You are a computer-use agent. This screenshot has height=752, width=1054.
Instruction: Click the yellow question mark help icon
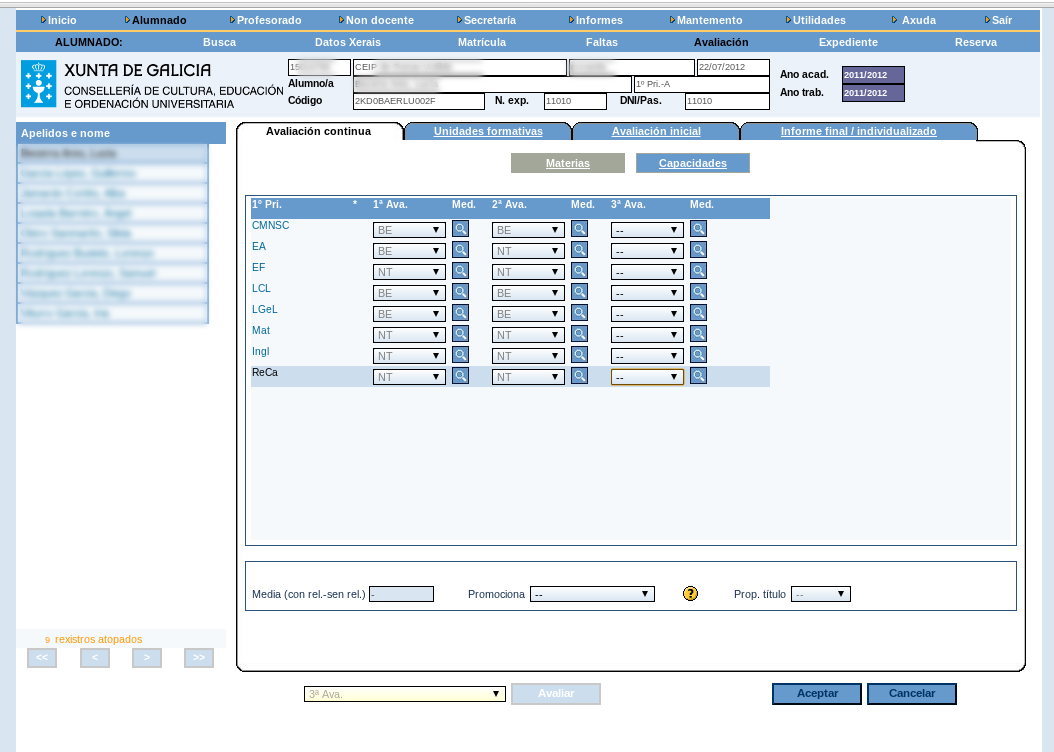point(690,594)
